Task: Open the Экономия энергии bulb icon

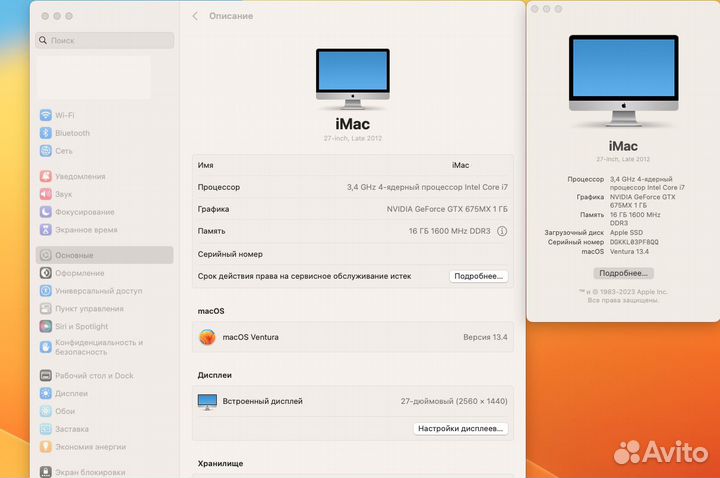Action: click(45, 446)
